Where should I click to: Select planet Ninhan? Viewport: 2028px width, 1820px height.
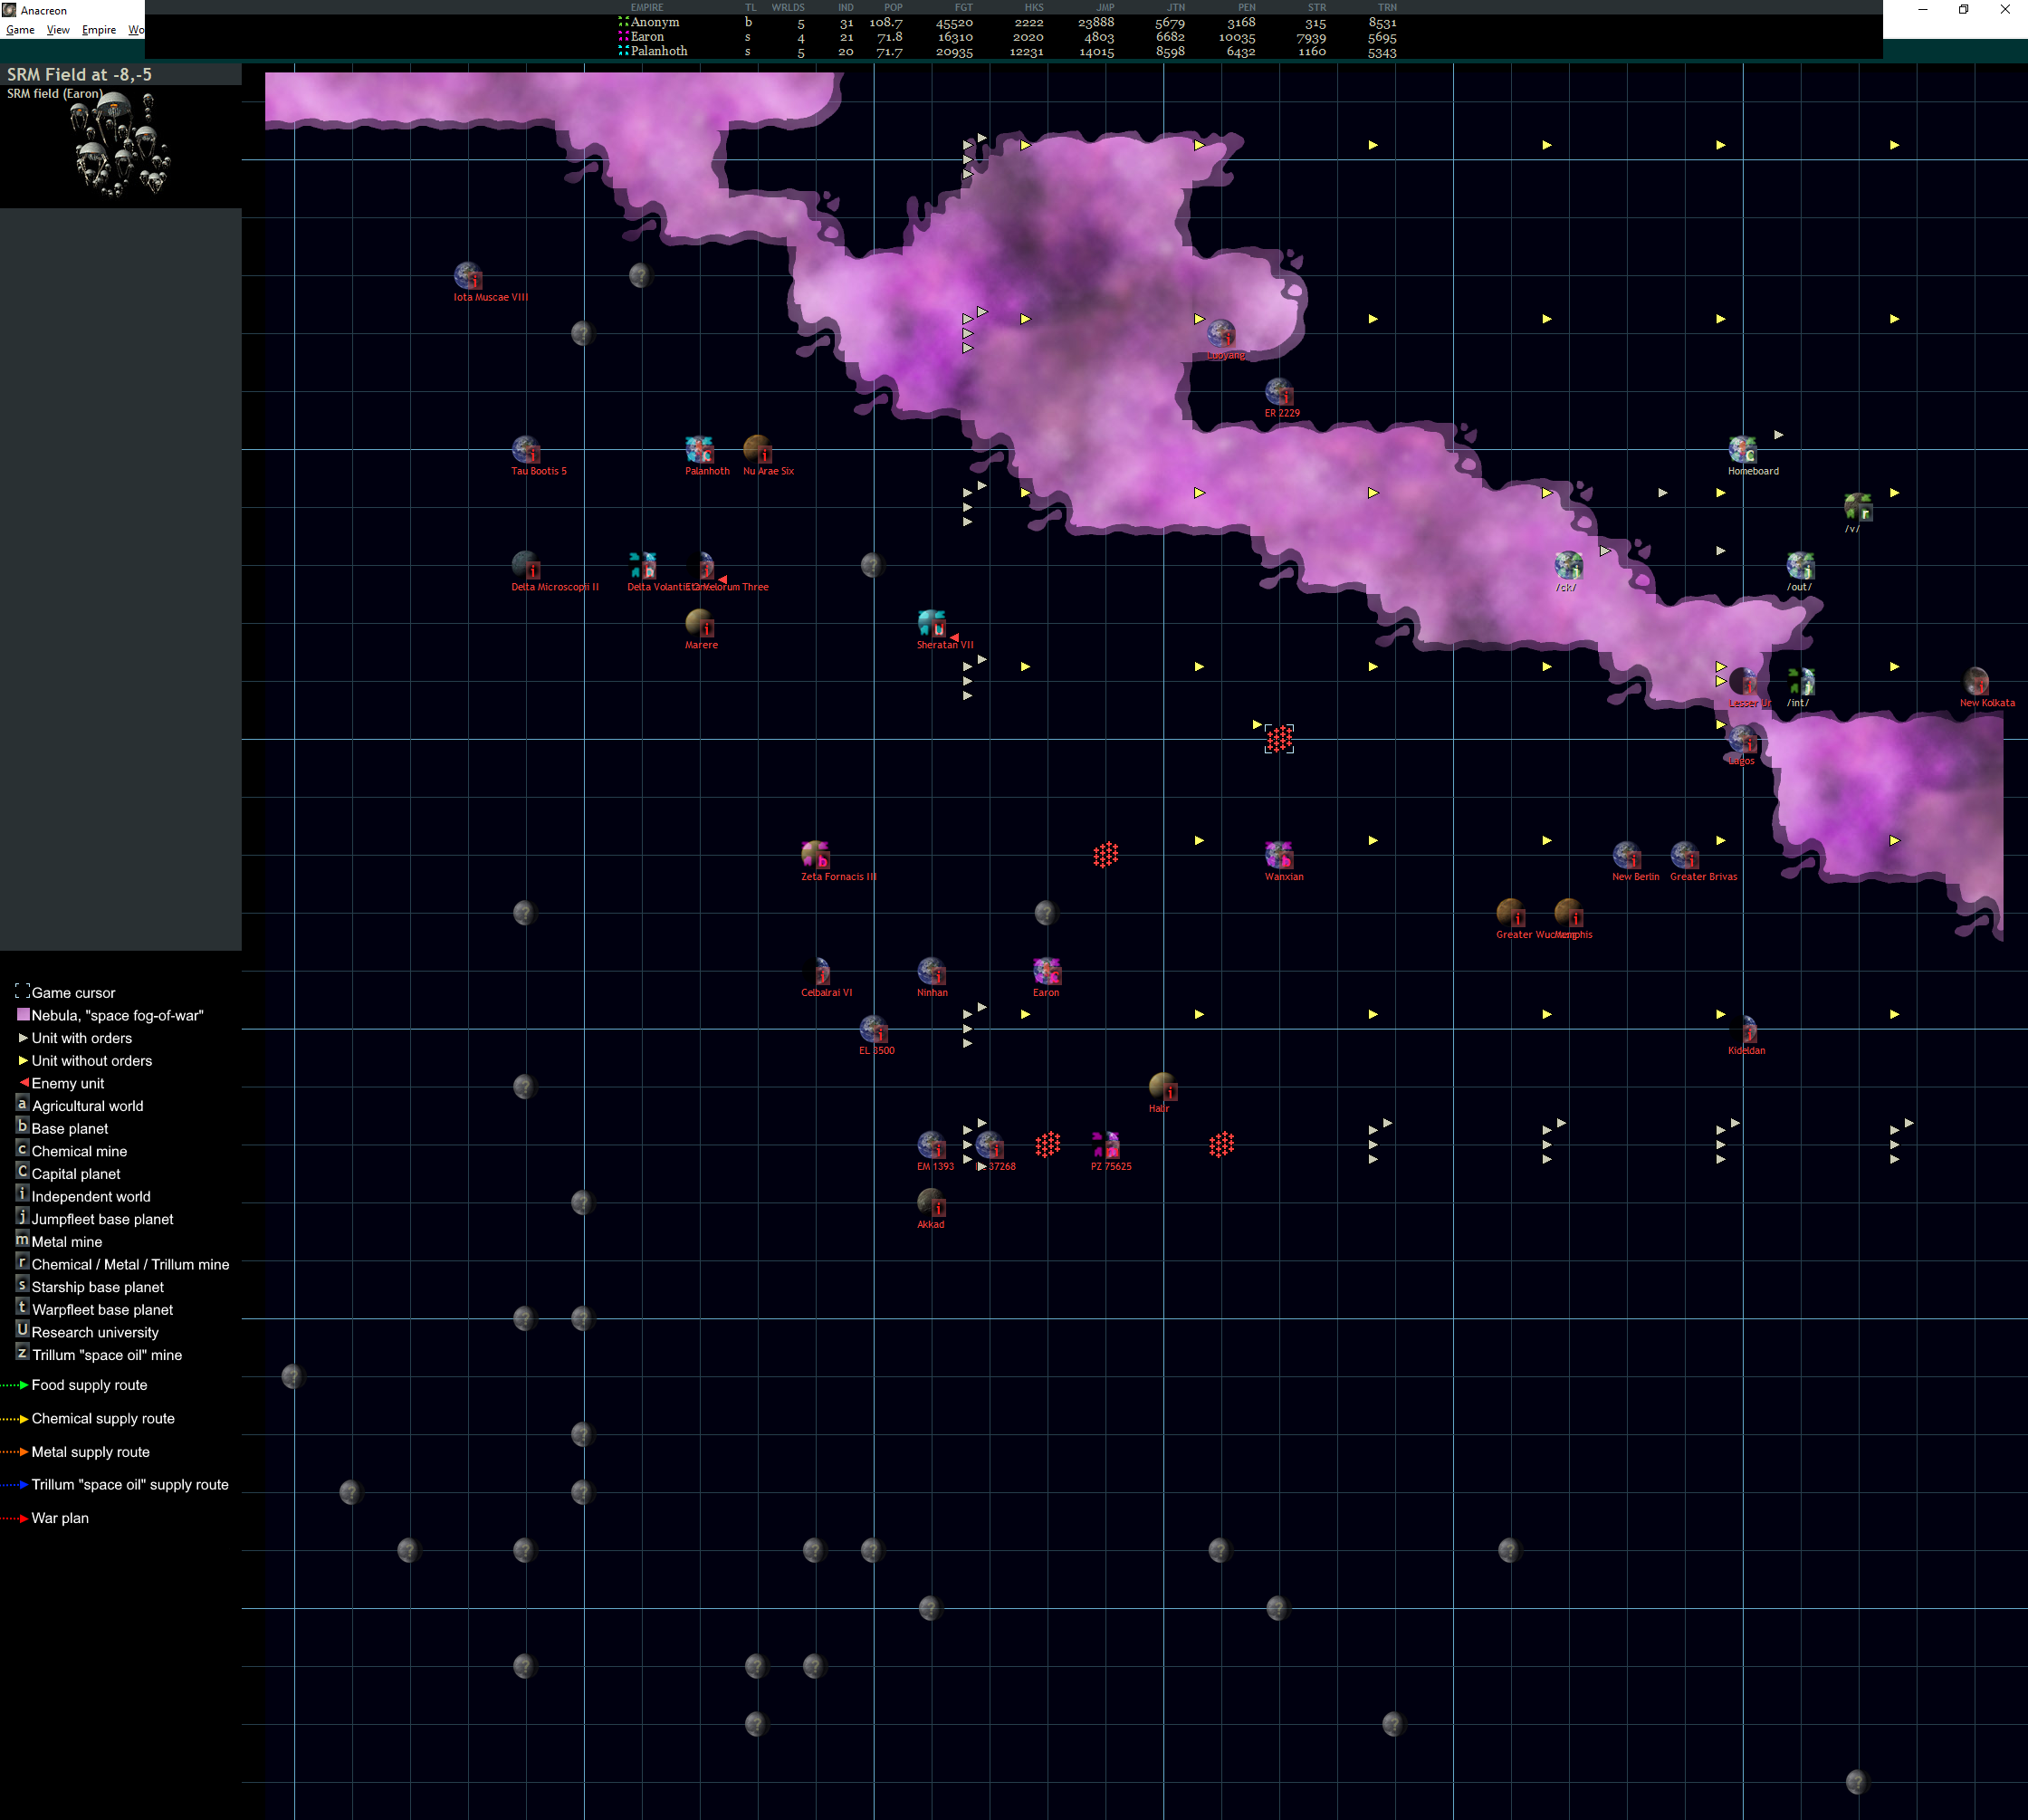[932, 972]
